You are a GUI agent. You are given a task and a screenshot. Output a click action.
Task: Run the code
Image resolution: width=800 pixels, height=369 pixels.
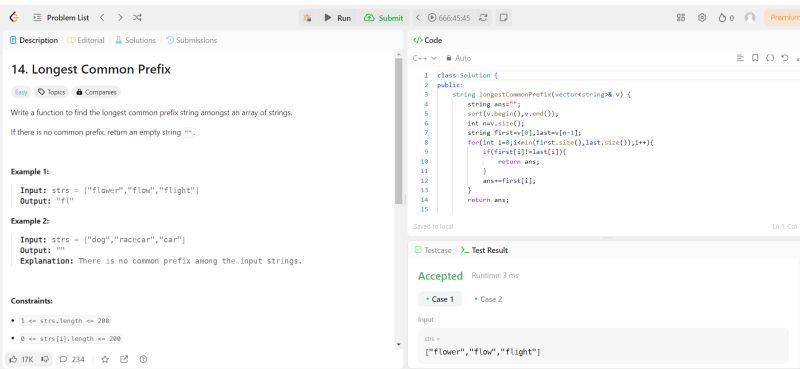coord(338,18)
